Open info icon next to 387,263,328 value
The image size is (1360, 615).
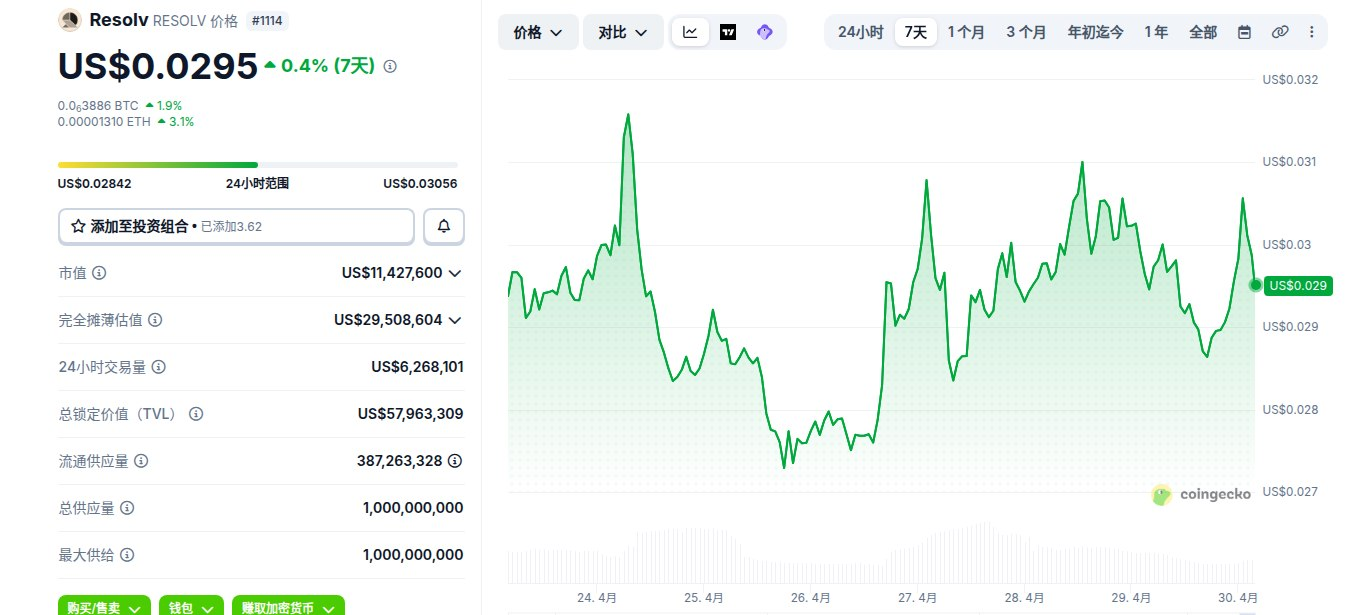[x=455, y=461]
